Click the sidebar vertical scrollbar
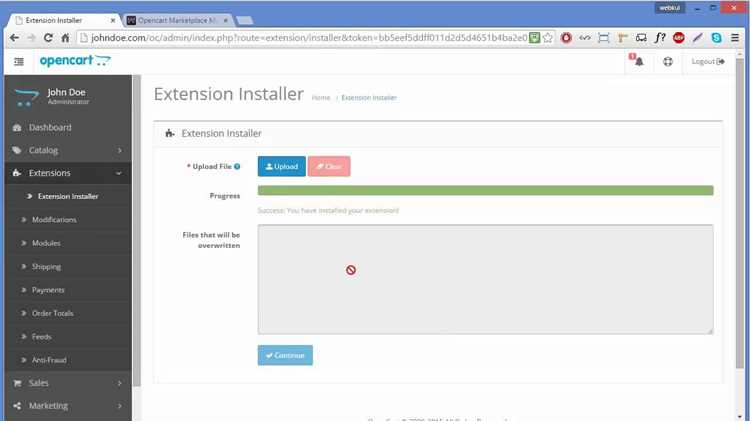This screenshot has width=750, height=421. (x=136, y=230)
